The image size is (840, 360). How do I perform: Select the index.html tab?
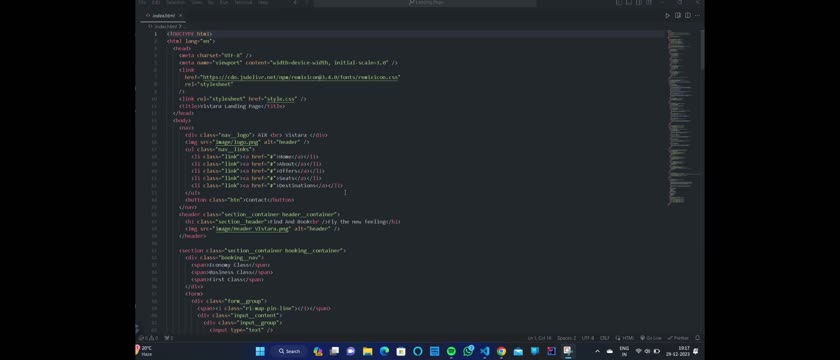click(x=164, y=16)
